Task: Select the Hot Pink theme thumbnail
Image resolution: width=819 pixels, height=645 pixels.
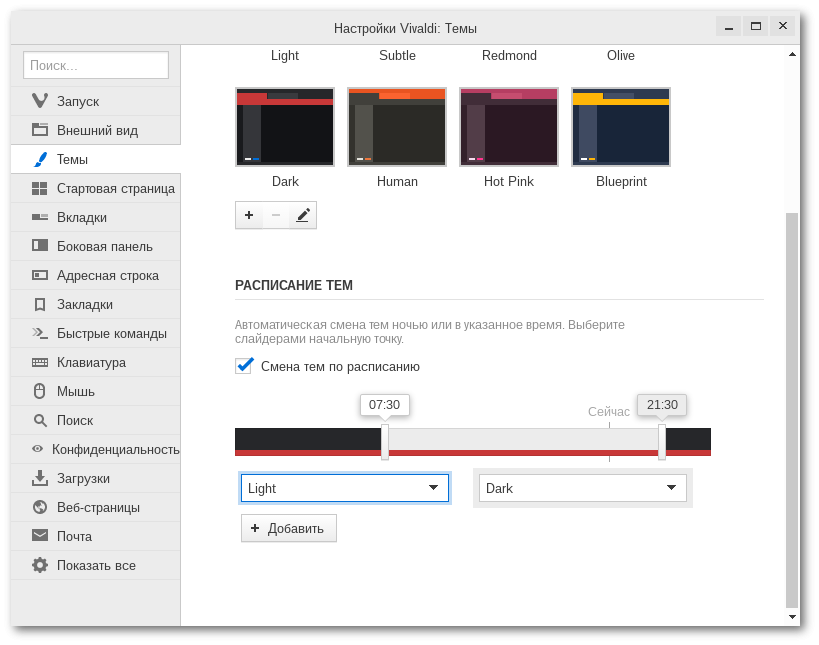Action: (x=509, y=127)
